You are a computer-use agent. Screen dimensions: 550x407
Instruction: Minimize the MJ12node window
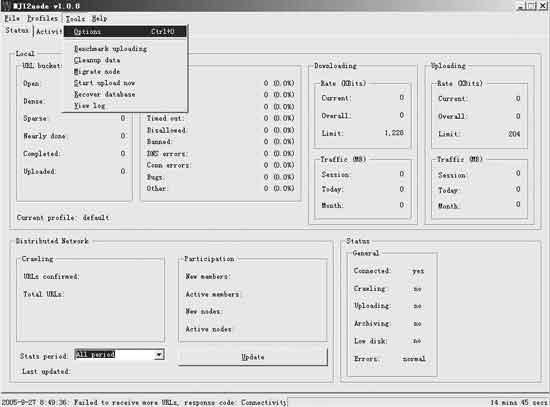pos(521,6)
